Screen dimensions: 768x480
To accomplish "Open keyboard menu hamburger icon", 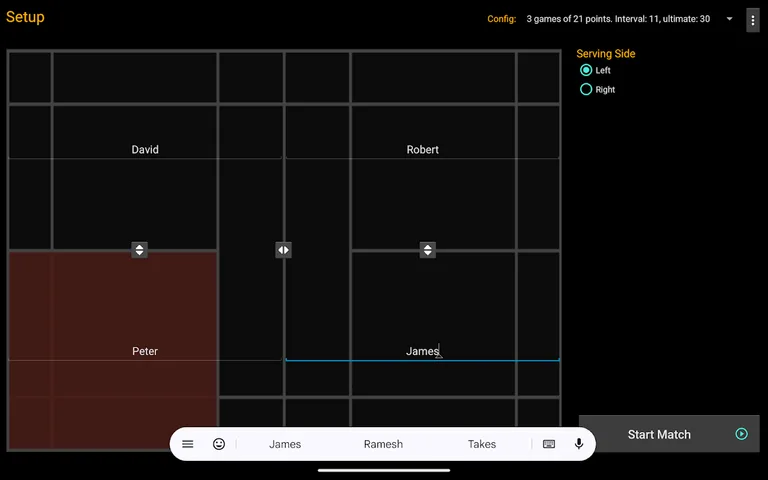I will pyautogui.click(x=188, y=444).
